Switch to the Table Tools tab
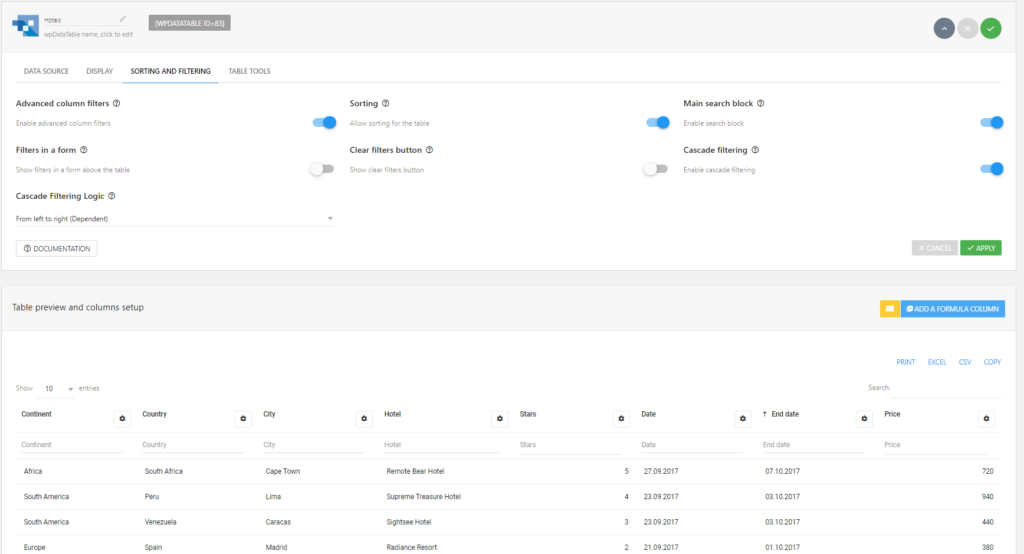1024x554 pixels. tap(249, 71)
